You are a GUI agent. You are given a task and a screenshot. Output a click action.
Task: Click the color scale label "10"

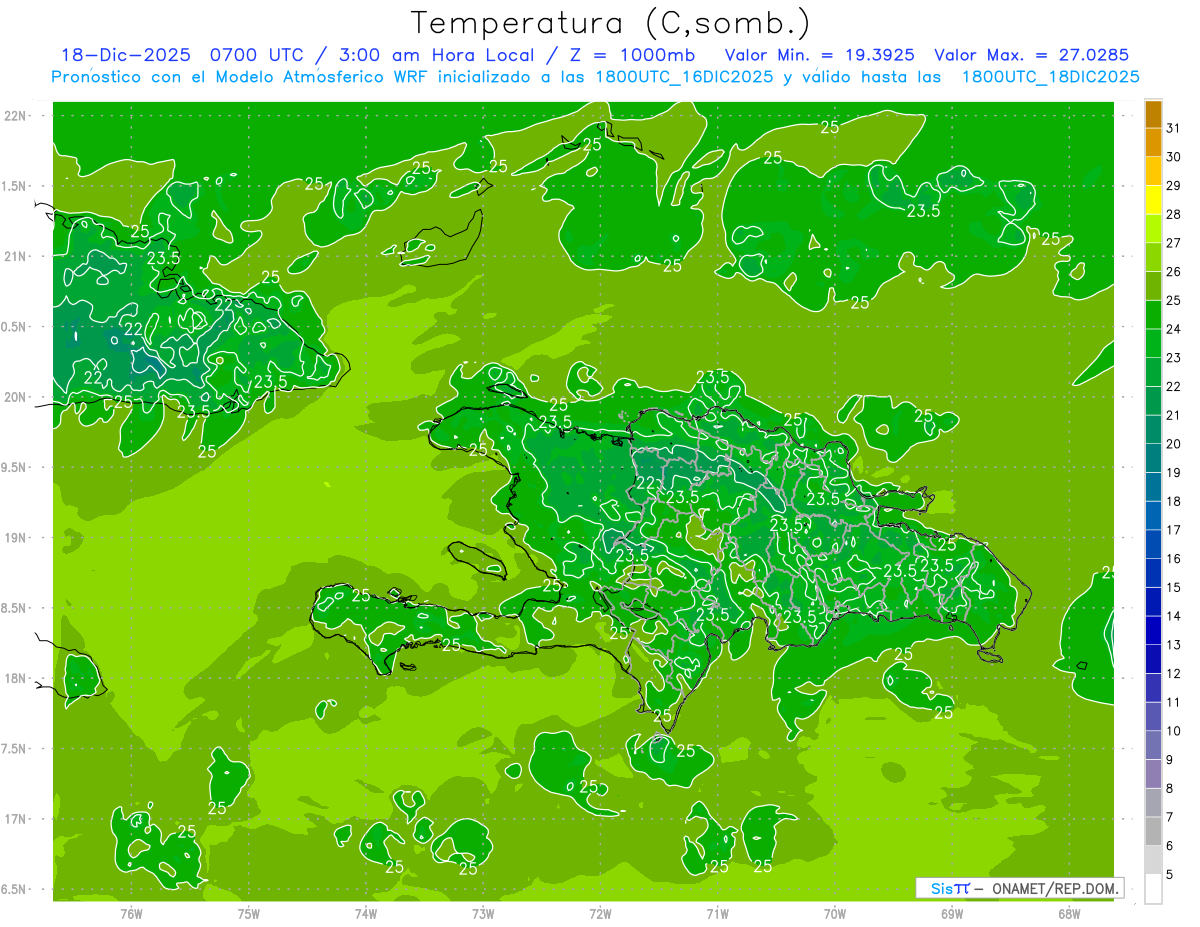pos(1173,730)
